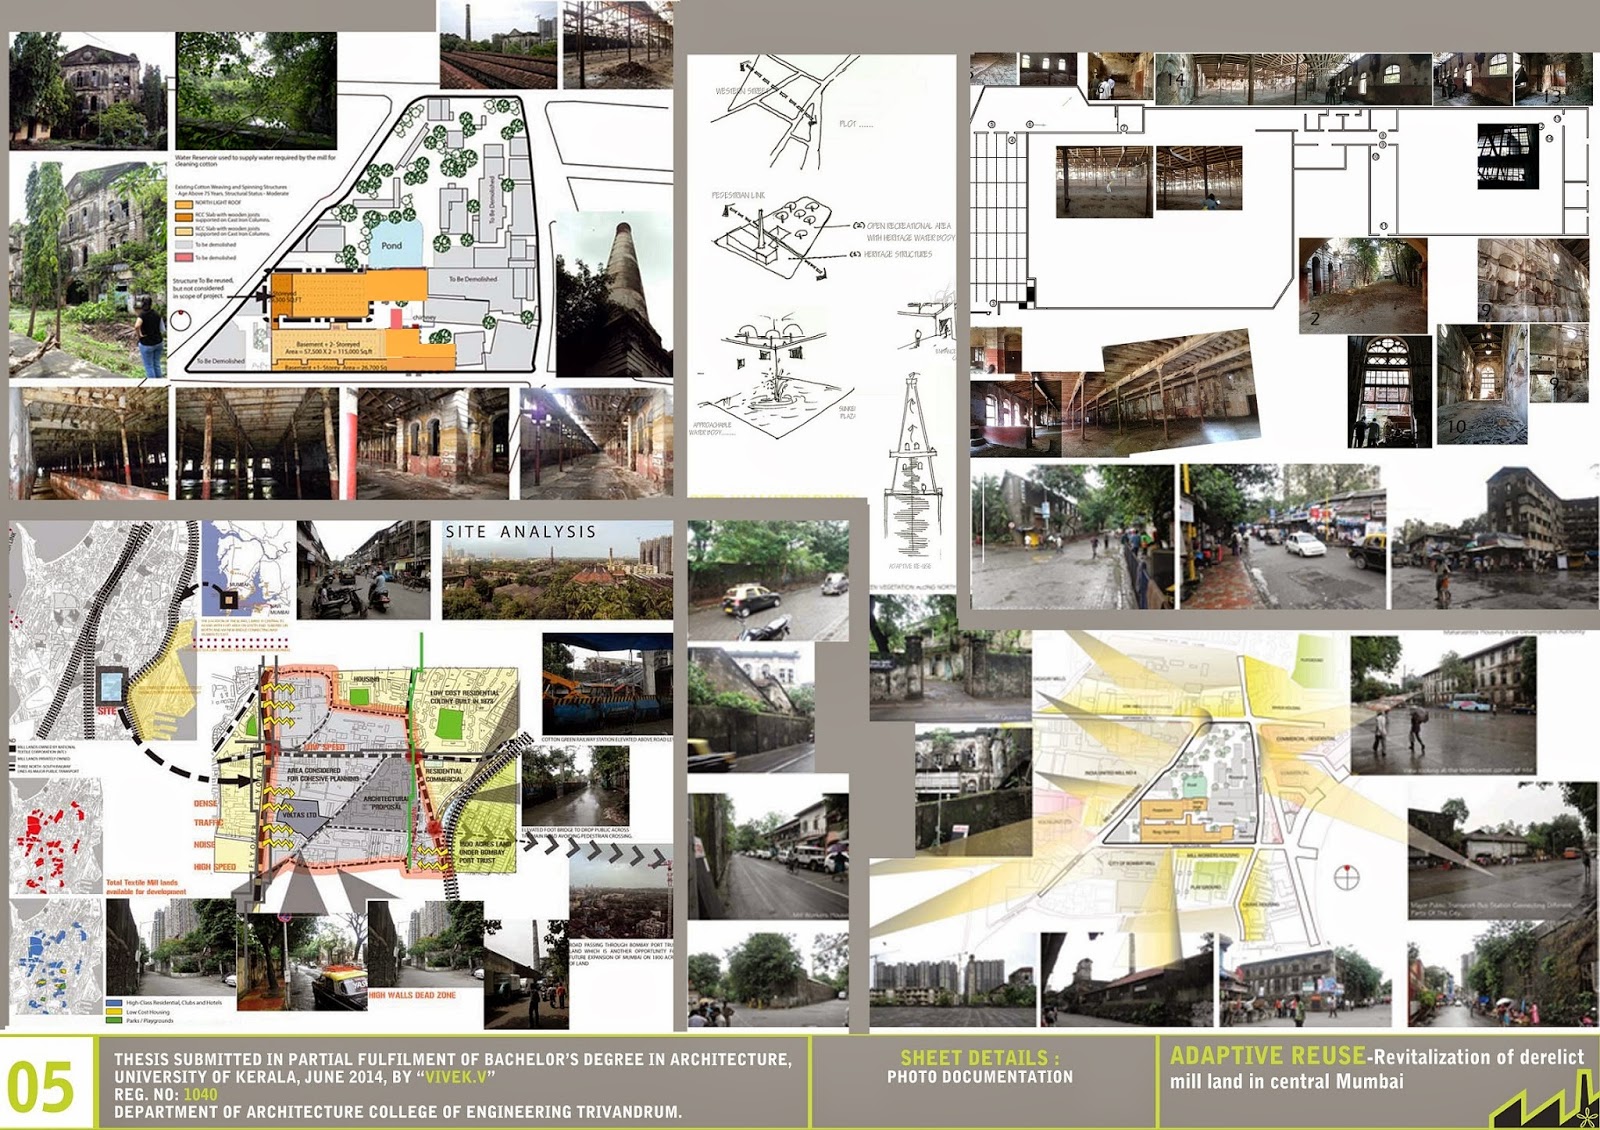The height and width of the screenshot is (1130, 1600).
Task: Click "OPEN RECREATIONAL AREA" sketch annotation
Action: pyautogui.click(x=909, y=226)
